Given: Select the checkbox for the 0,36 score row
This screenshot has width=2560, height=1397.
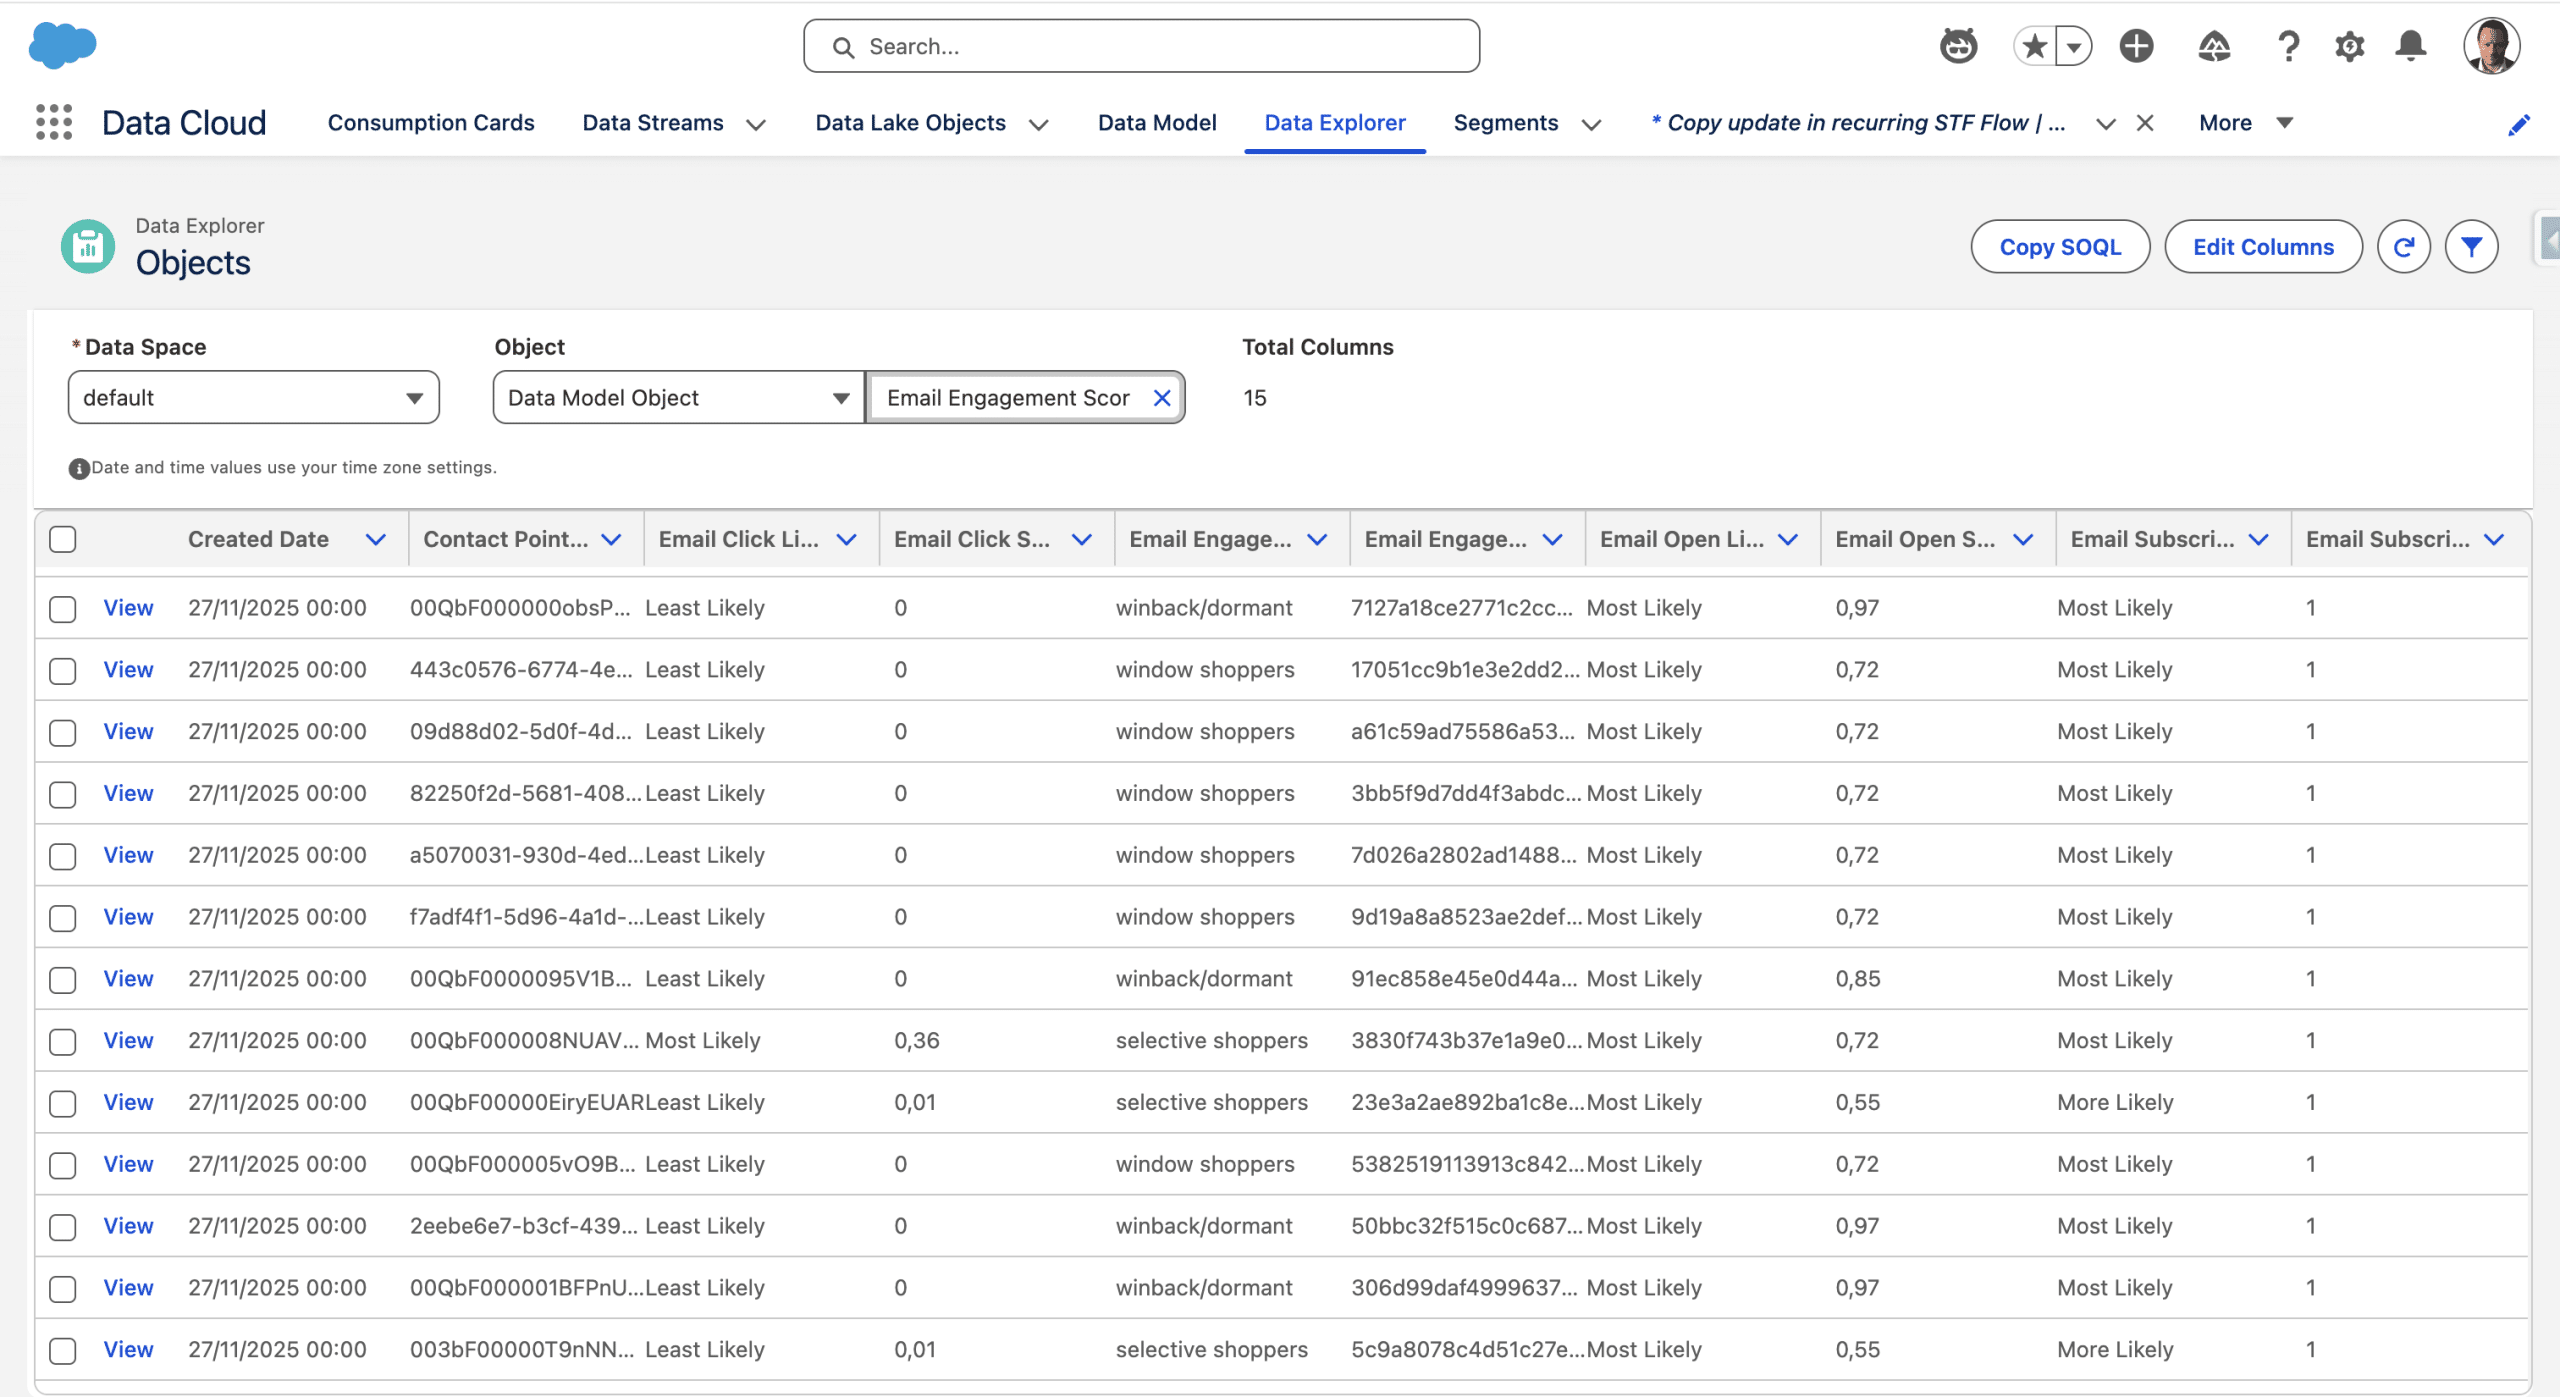Looking at the screenshot, I should coord(63,1041).
